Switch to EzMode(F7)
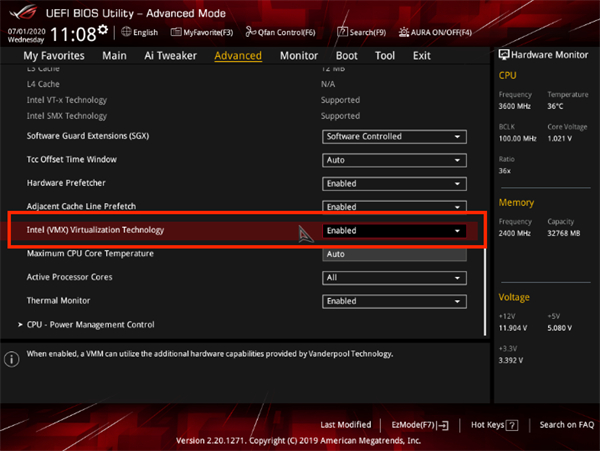Image resolution: width=600 pixels, height=451 pixels. pos(419,424)
